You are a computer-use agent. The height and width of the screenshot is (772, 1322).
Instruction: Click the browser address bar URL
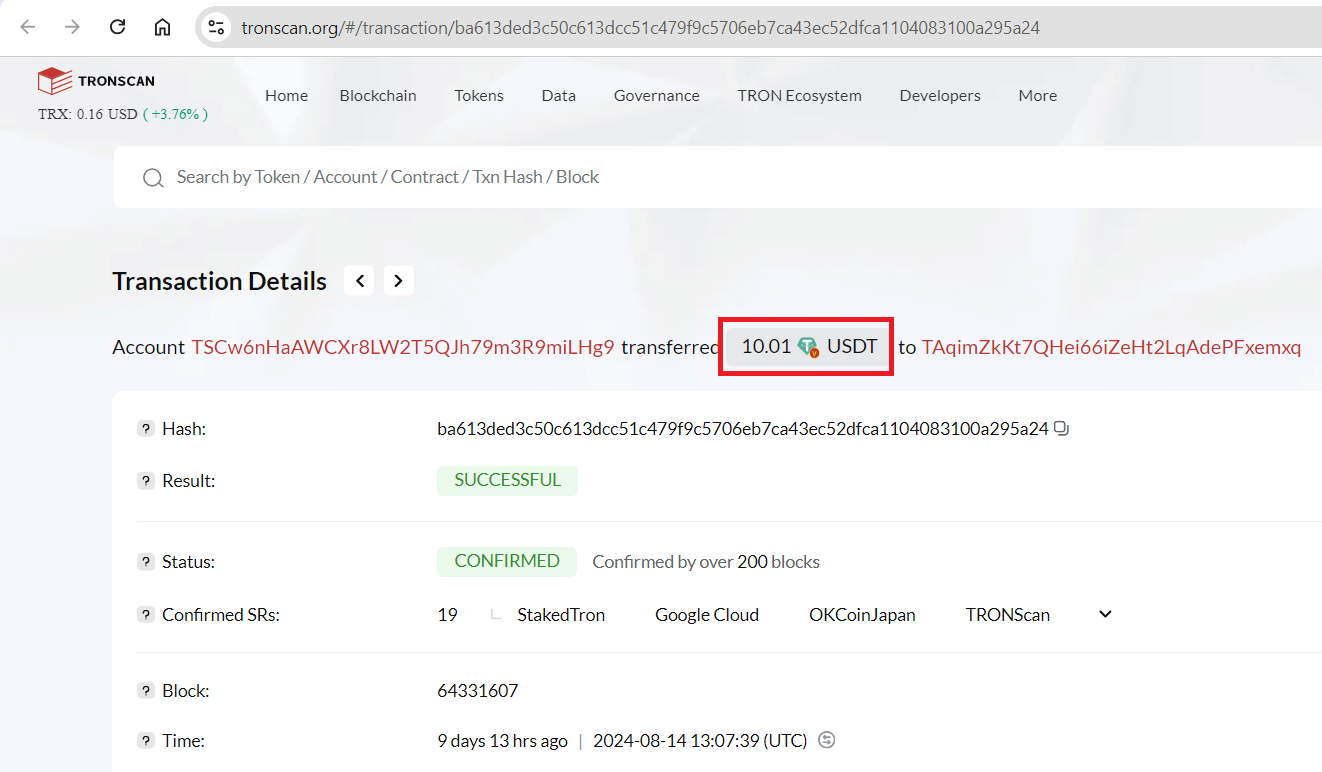tap(640, 28)
